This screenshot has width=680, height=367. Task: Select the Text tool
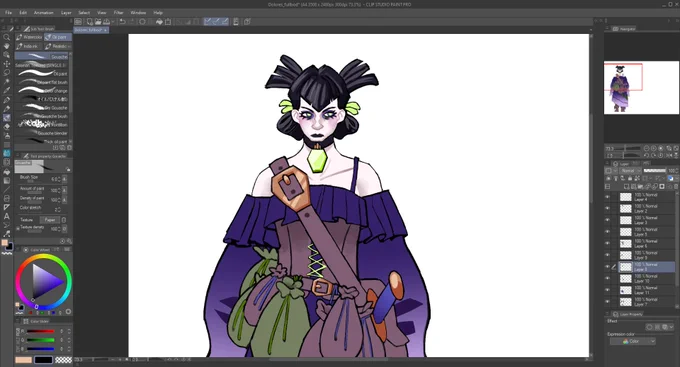coord(7,216)
